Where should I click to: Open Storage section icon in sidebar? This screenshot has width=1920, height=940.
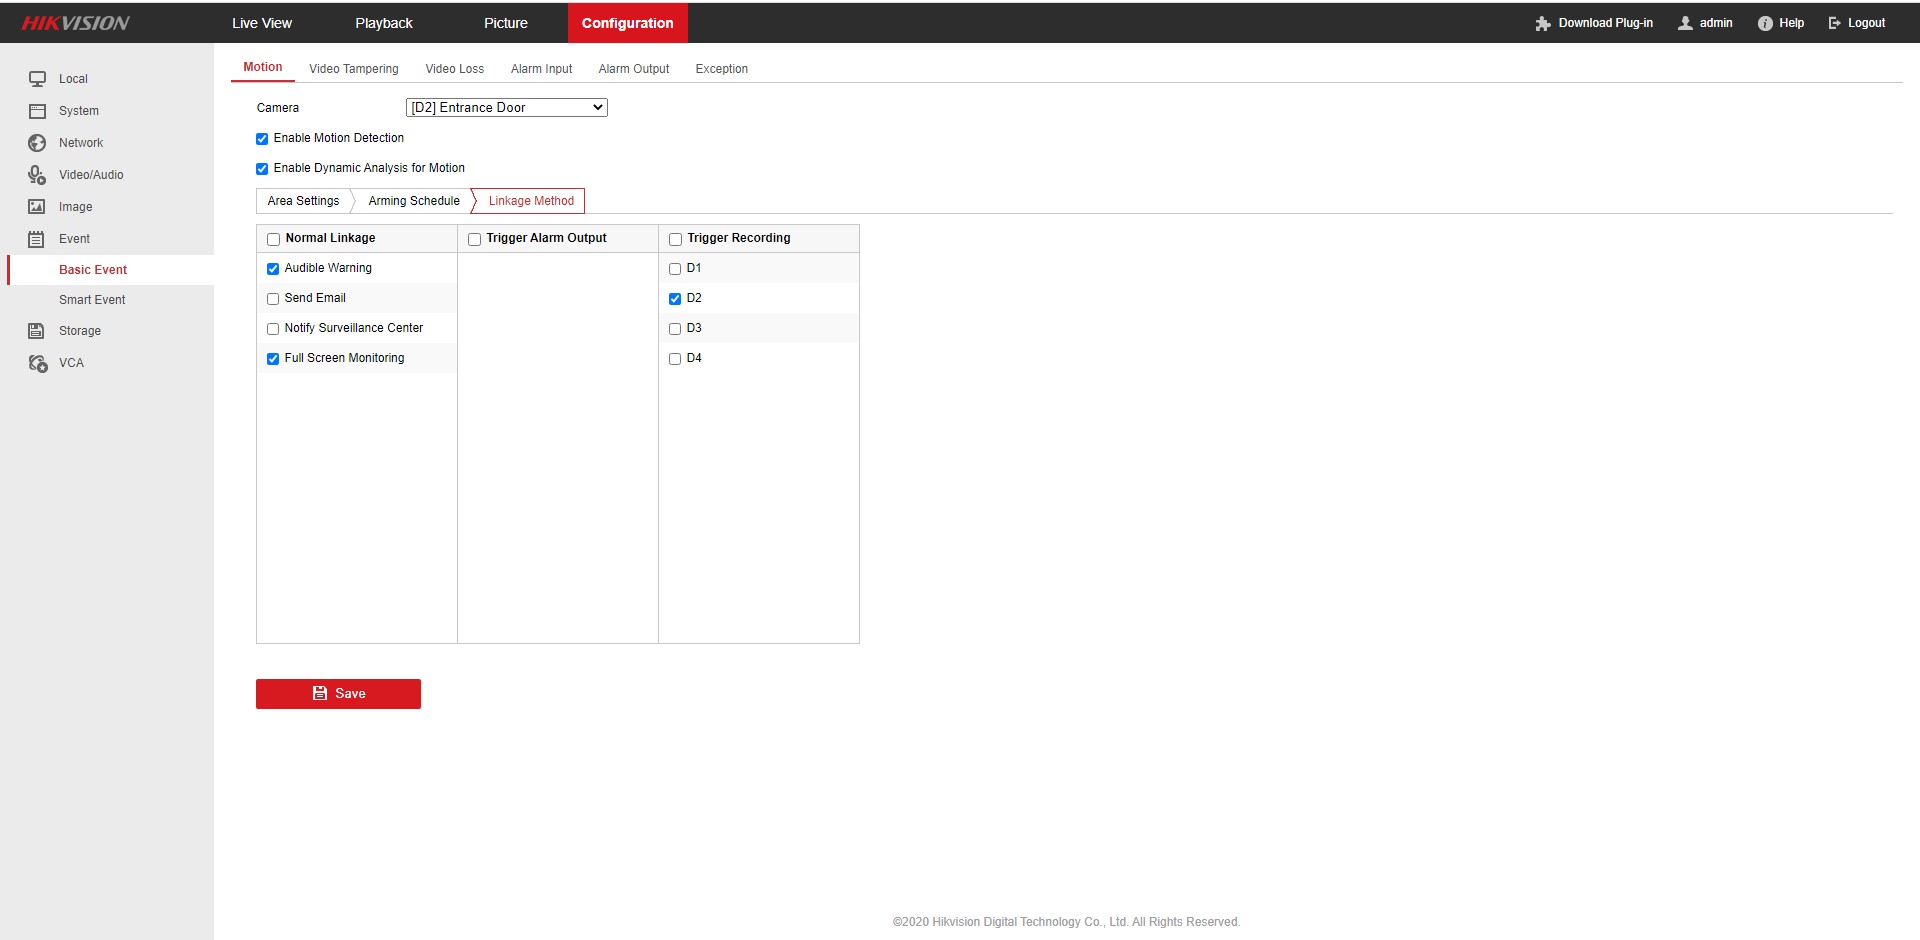(x=37, y=331)
